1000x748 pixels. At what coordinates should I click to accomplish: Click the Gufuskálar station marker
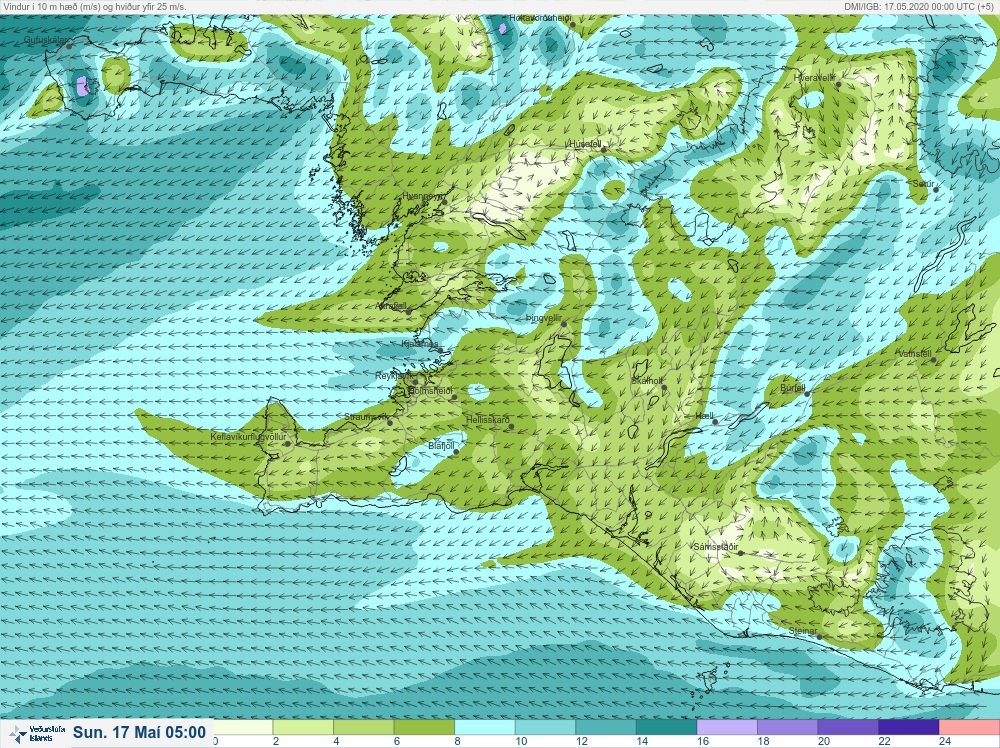pyautogui.click(x=70, y=46)
